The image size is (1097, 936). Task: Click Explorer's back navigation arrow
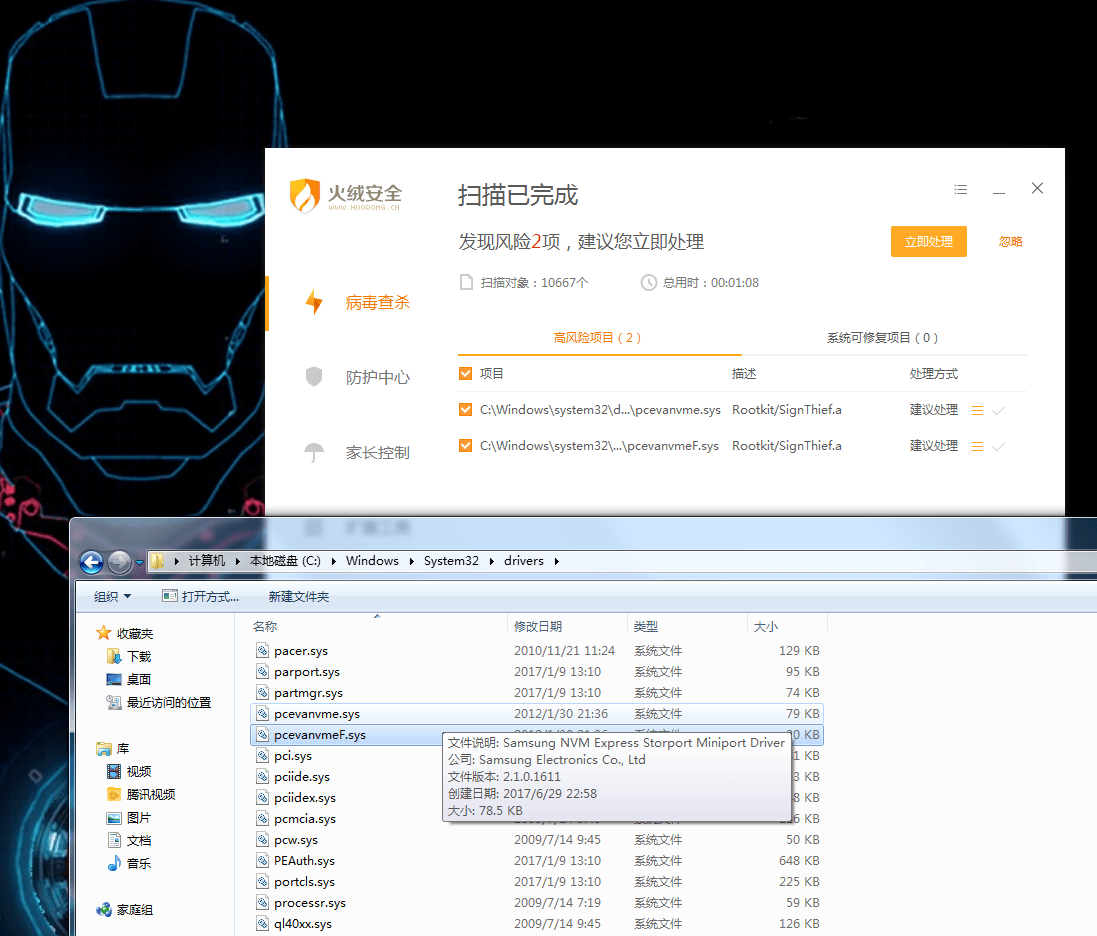(x=91, y=561)
